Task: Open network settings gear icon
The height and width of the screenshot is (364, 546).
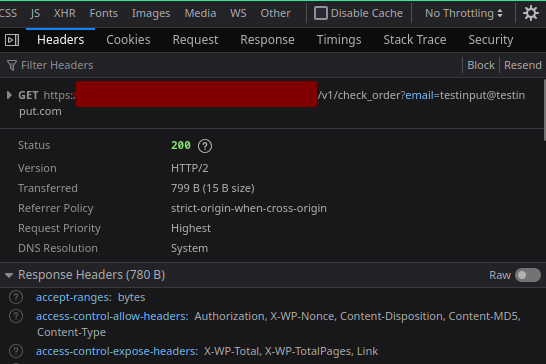Action: [531, 14]
